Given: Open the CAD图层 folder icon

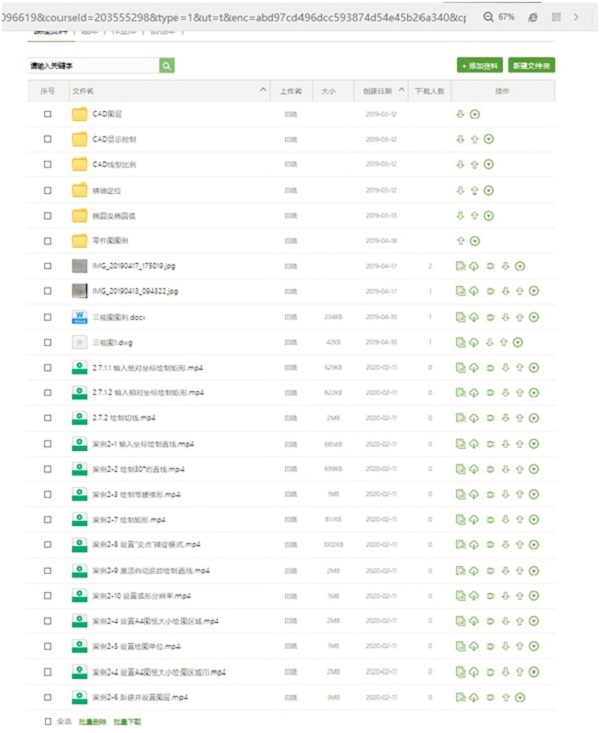Looking at the screenshot, I should point(80,114).
